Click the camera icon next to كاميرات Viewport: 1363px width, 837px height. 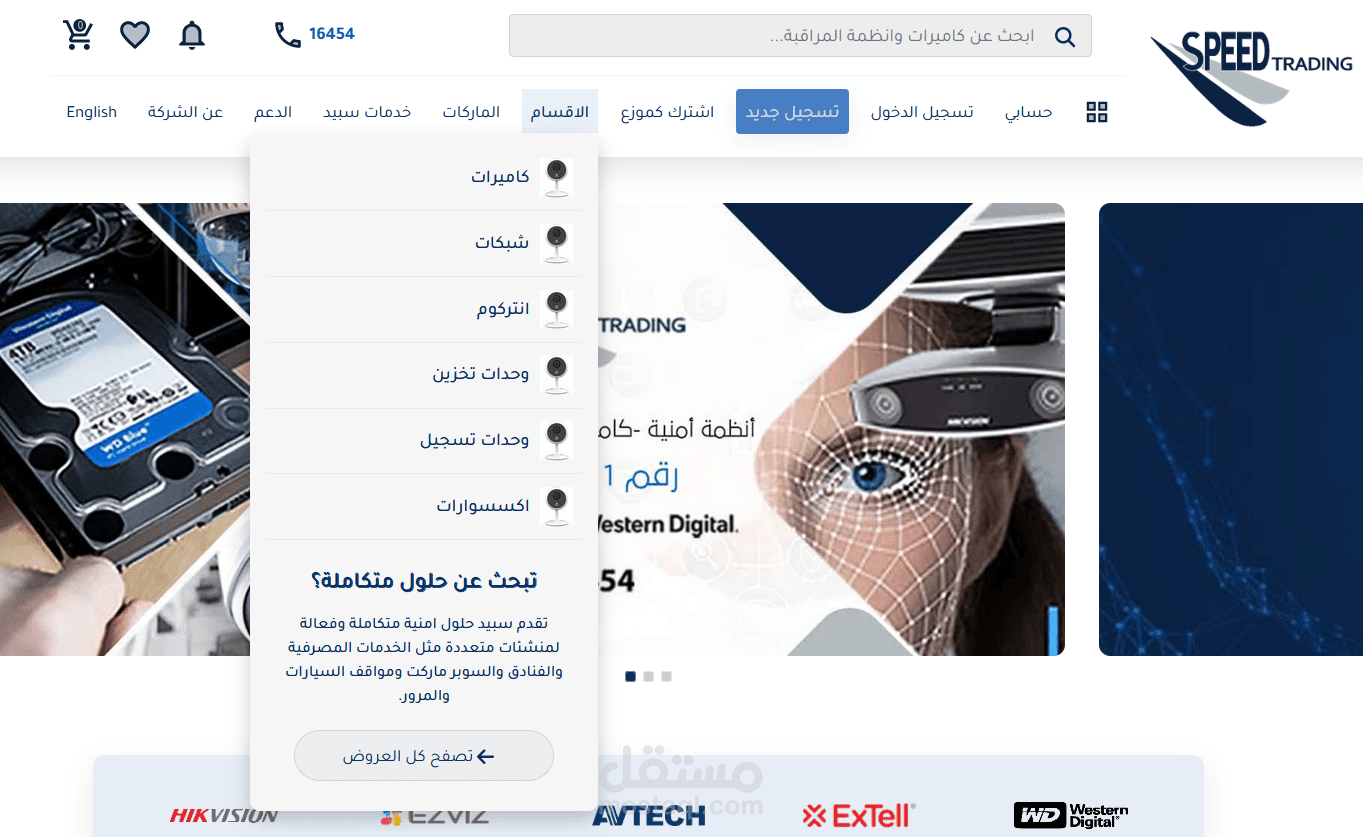(x=556, y=177)
